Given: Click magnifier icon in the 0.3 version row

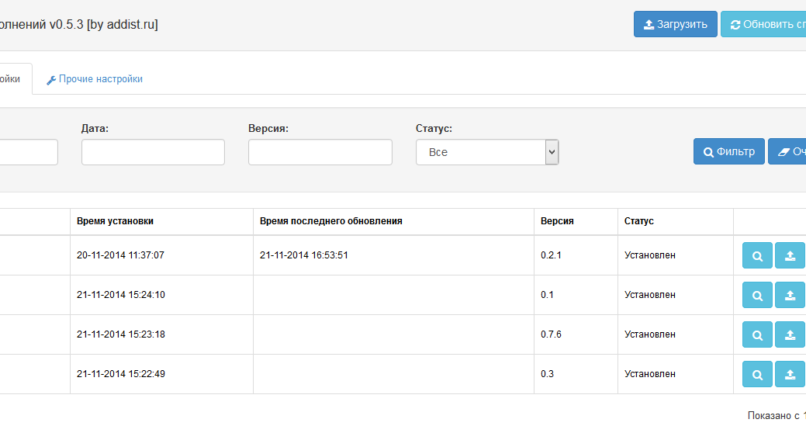Looking at the screenshot, I should pos(757,374).
